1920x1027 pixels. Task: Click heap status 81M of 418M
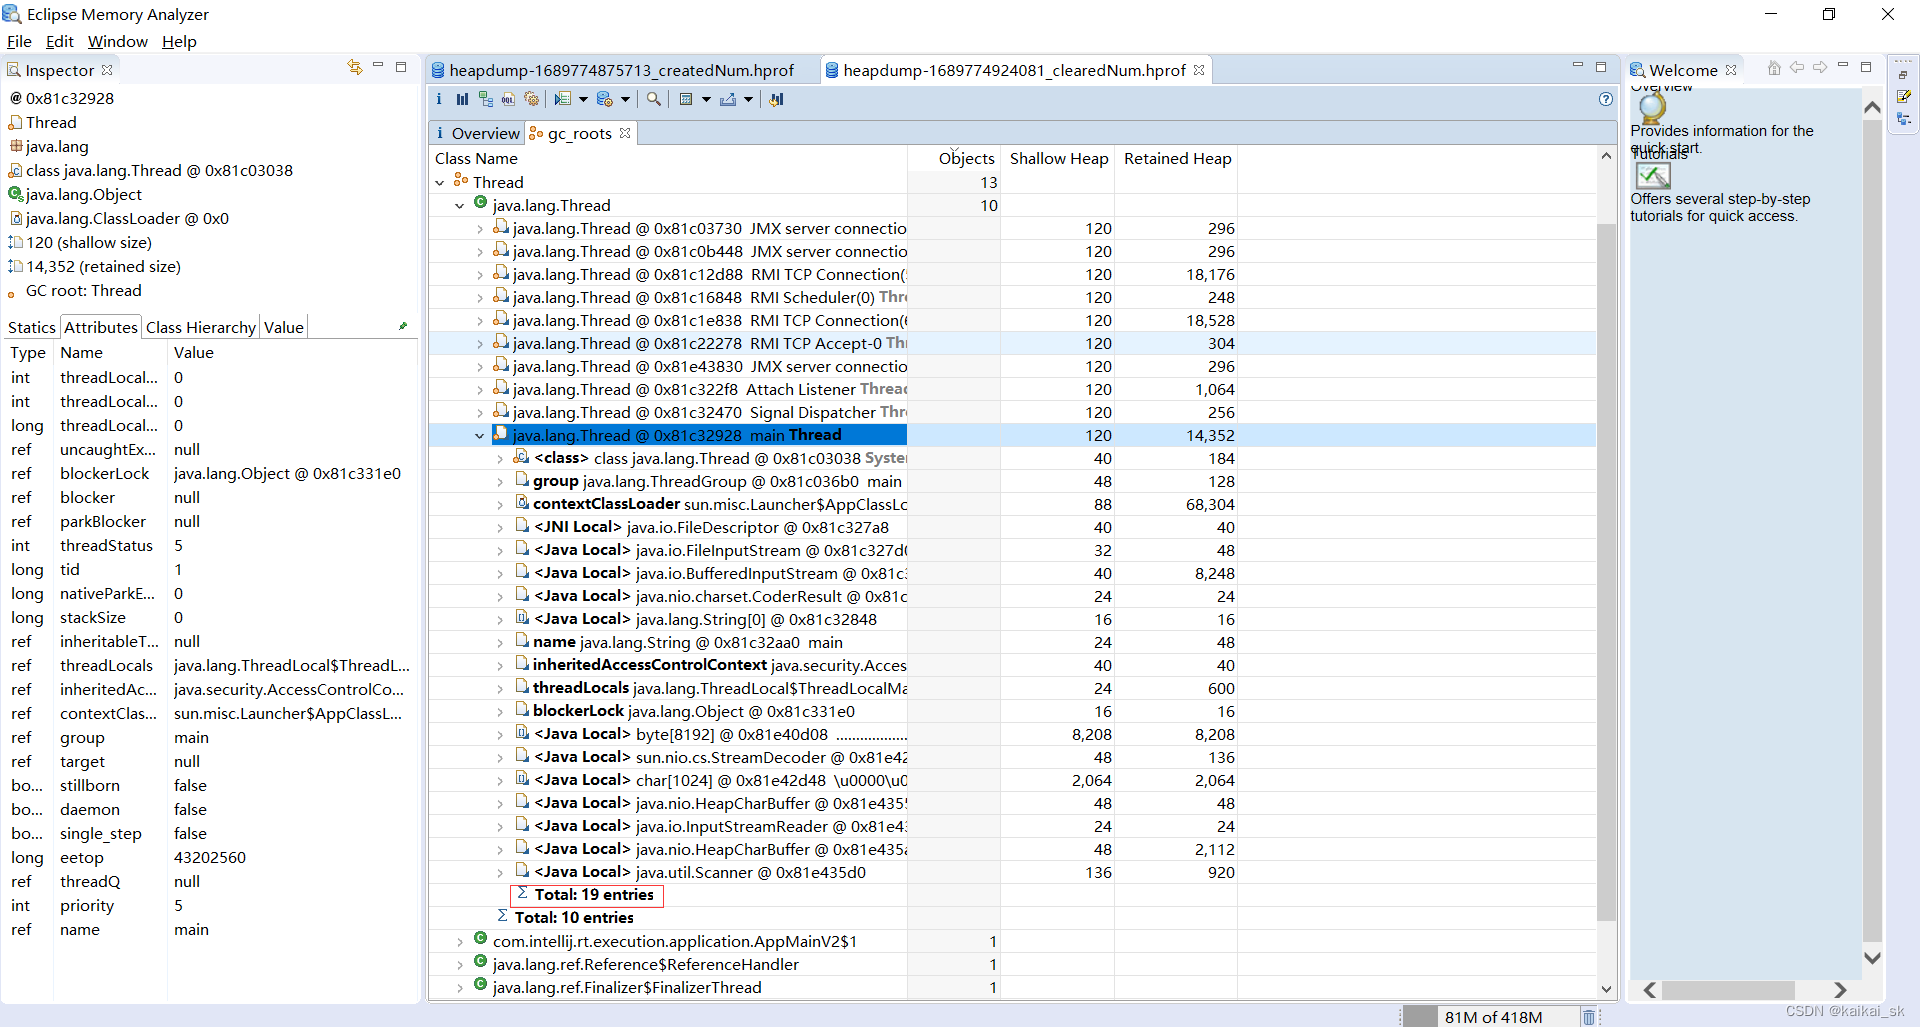1493,1017
